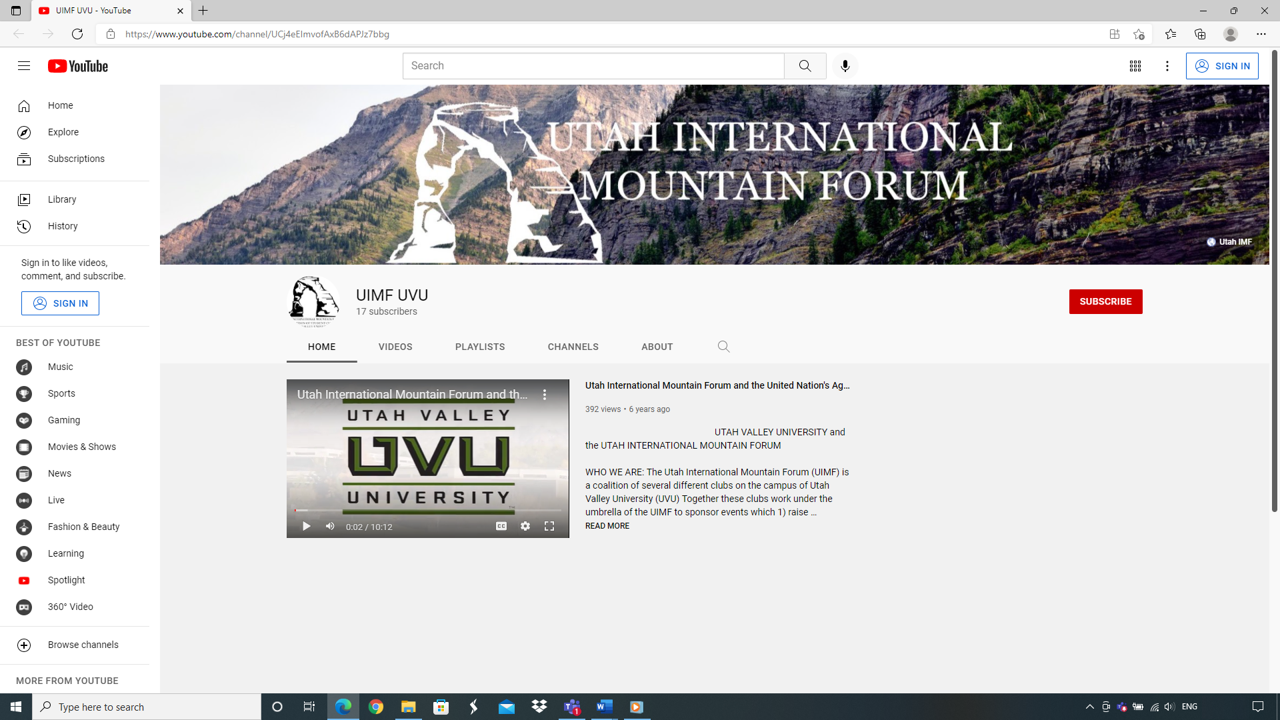Viewport: 1280px width, 720px height.
Task: Switch to the Home channel tab
Action: pos(322,347)
